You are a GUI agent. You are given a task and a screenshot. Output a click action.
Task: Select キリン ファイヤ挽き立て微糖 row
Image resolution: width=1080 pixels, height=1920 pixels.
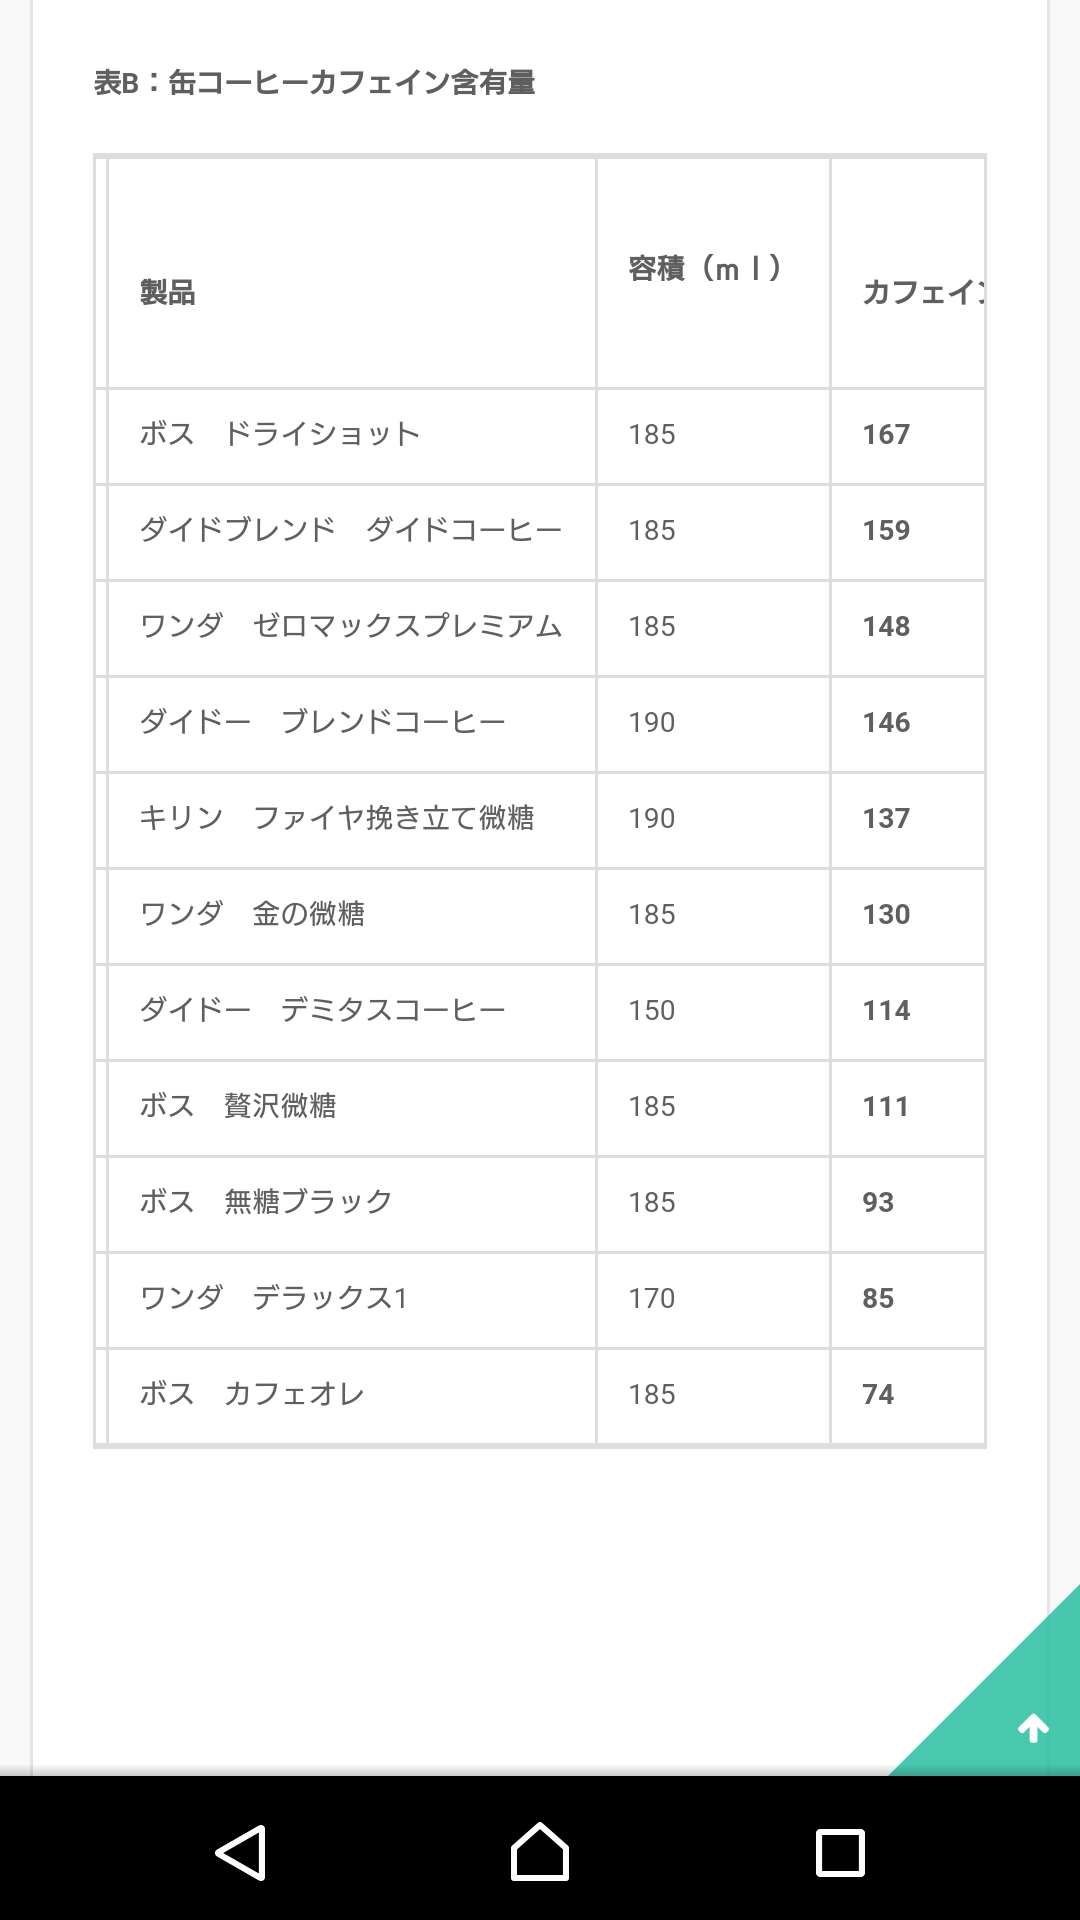pos(336,818)
